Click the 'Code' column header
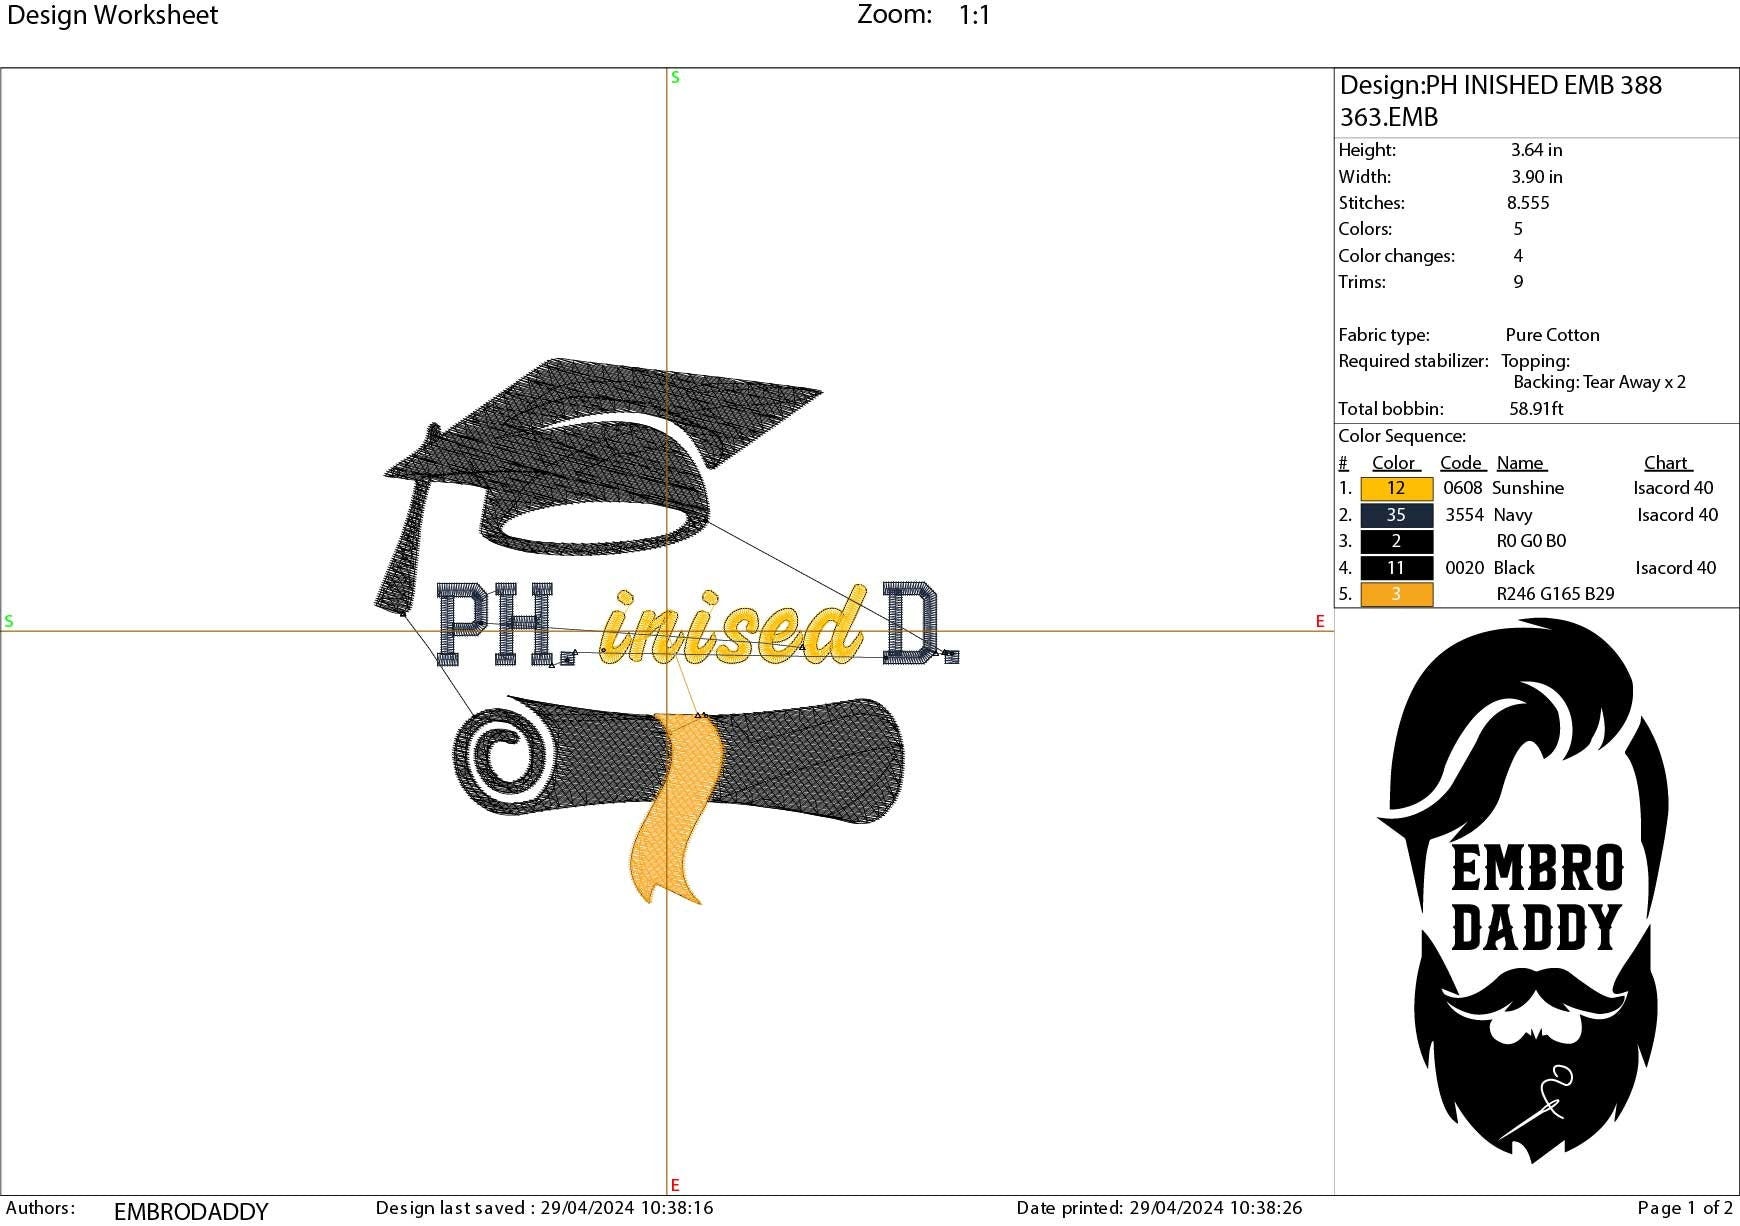 1462,463
